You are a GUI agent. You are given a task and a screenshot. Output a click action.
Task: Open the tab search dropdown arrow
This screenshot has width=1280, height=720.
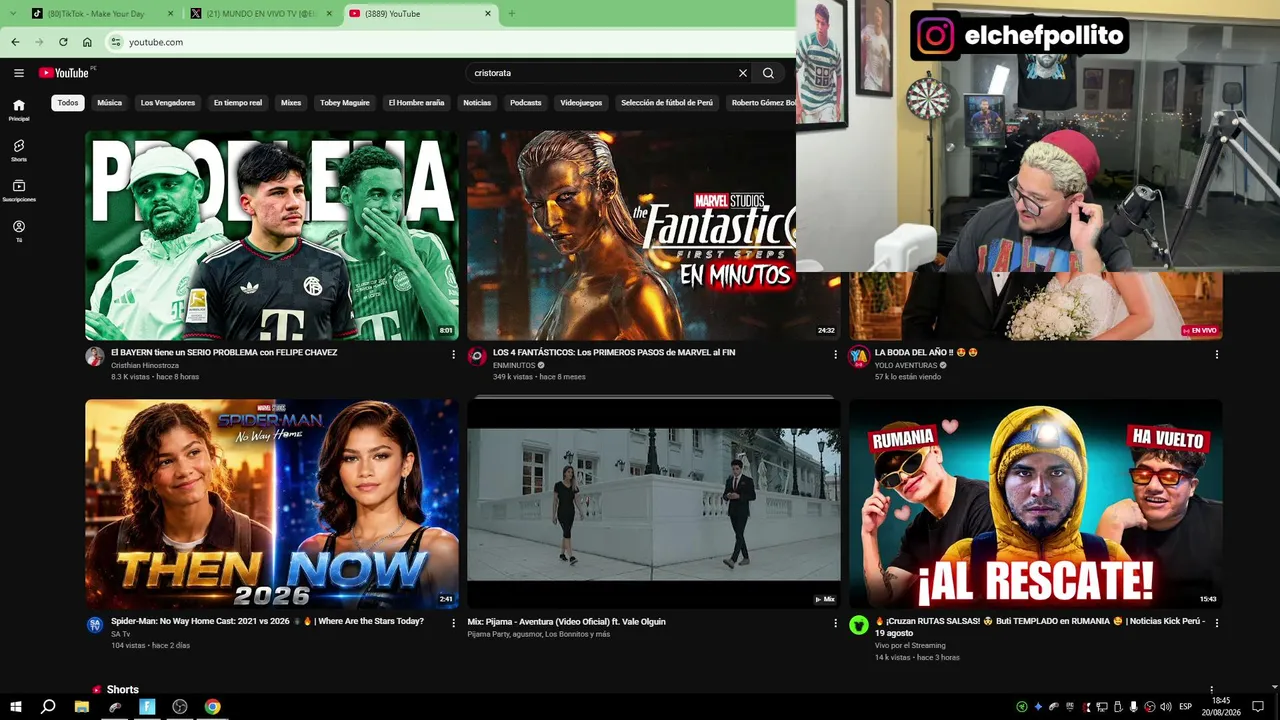15,14
